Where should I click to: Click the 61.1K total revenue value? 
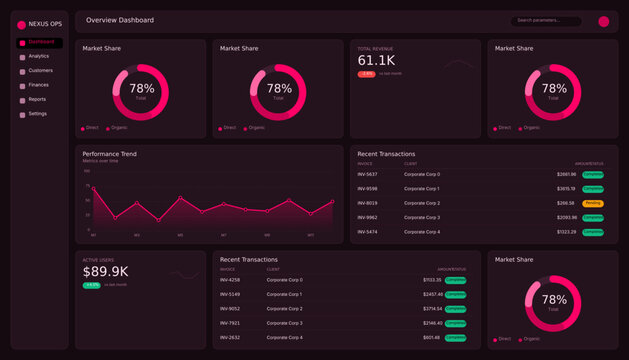point(376,61)
